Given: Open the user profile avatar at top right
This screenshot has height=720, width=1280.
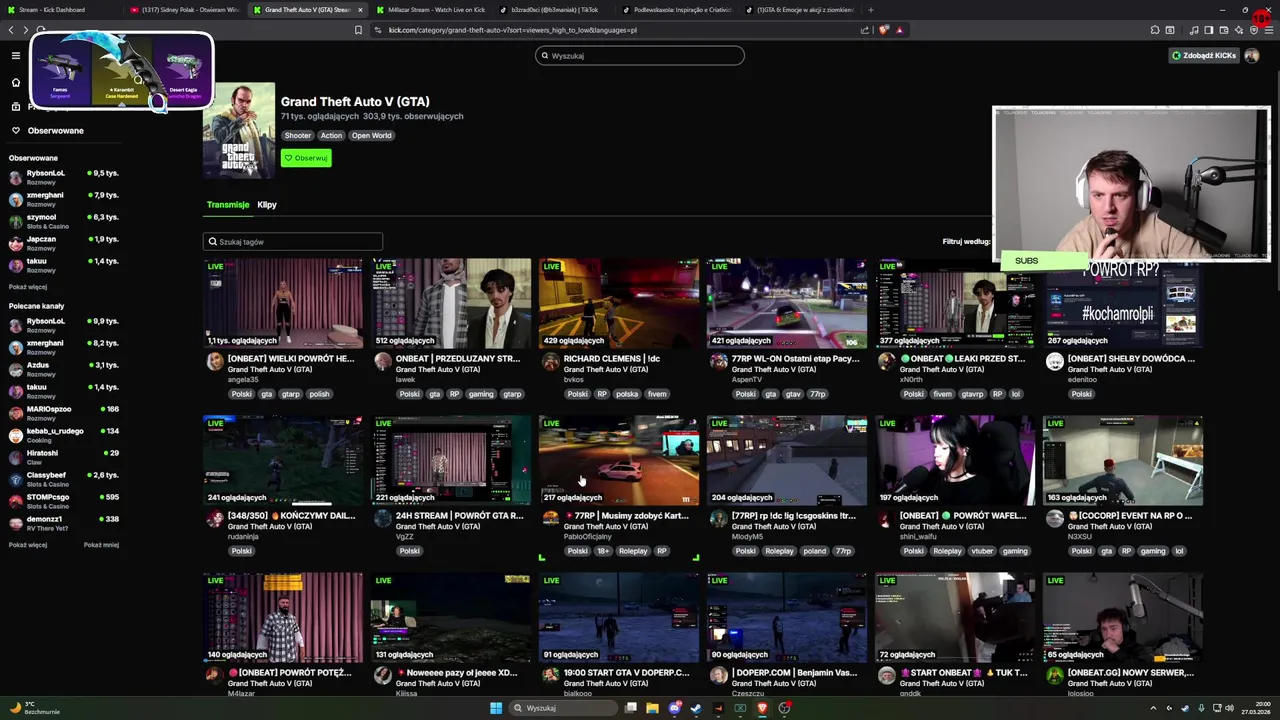Looking at the screenshot, I should click(x=1251, y=56).
